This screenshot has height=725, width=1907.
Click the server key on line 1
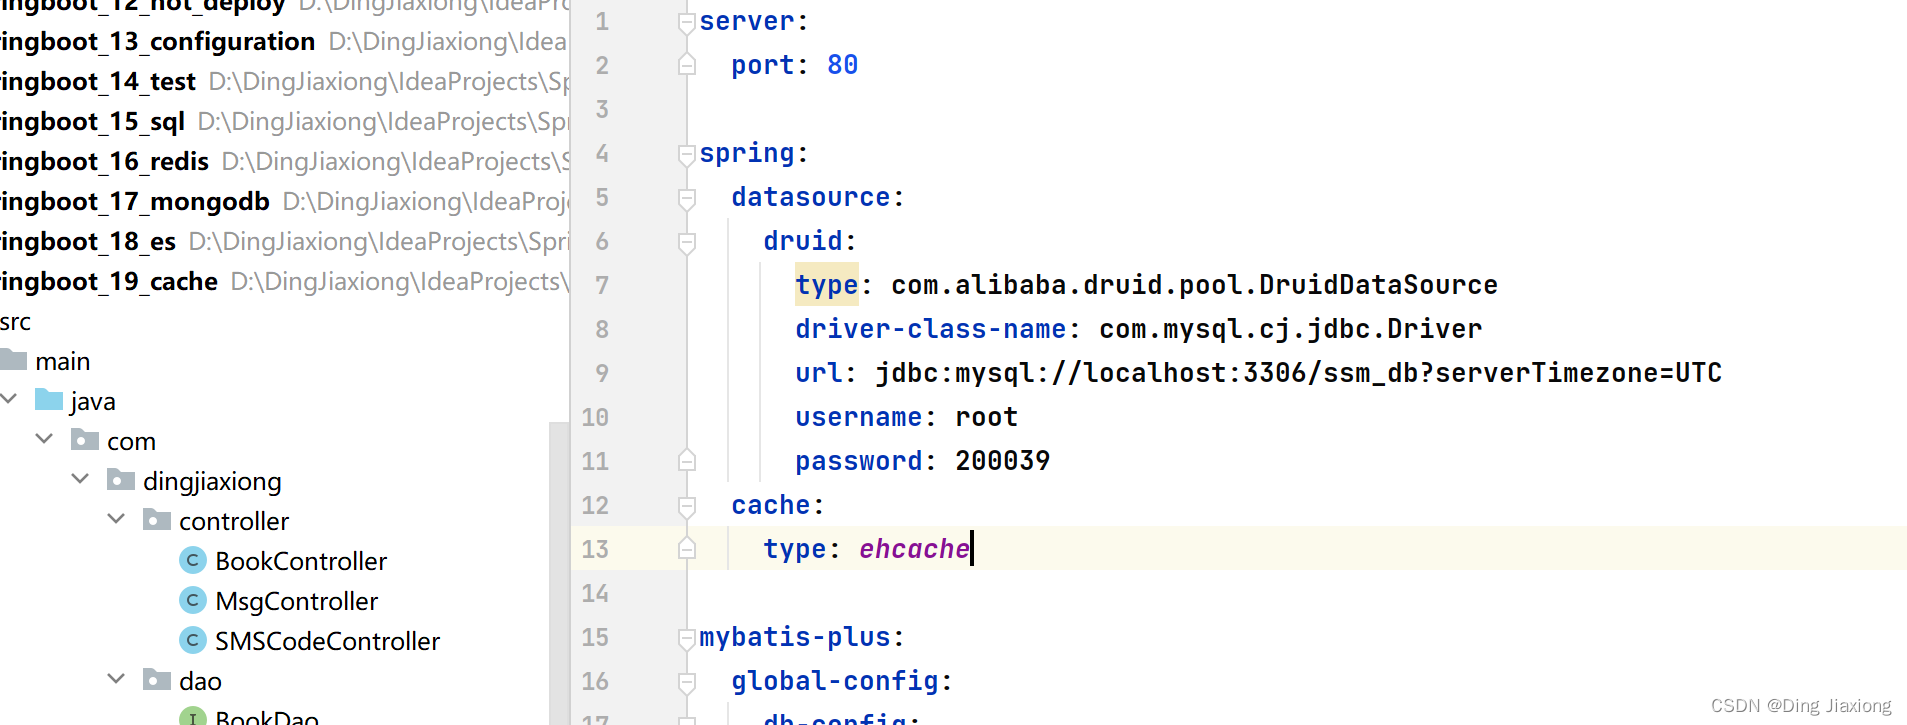point(747,21)
